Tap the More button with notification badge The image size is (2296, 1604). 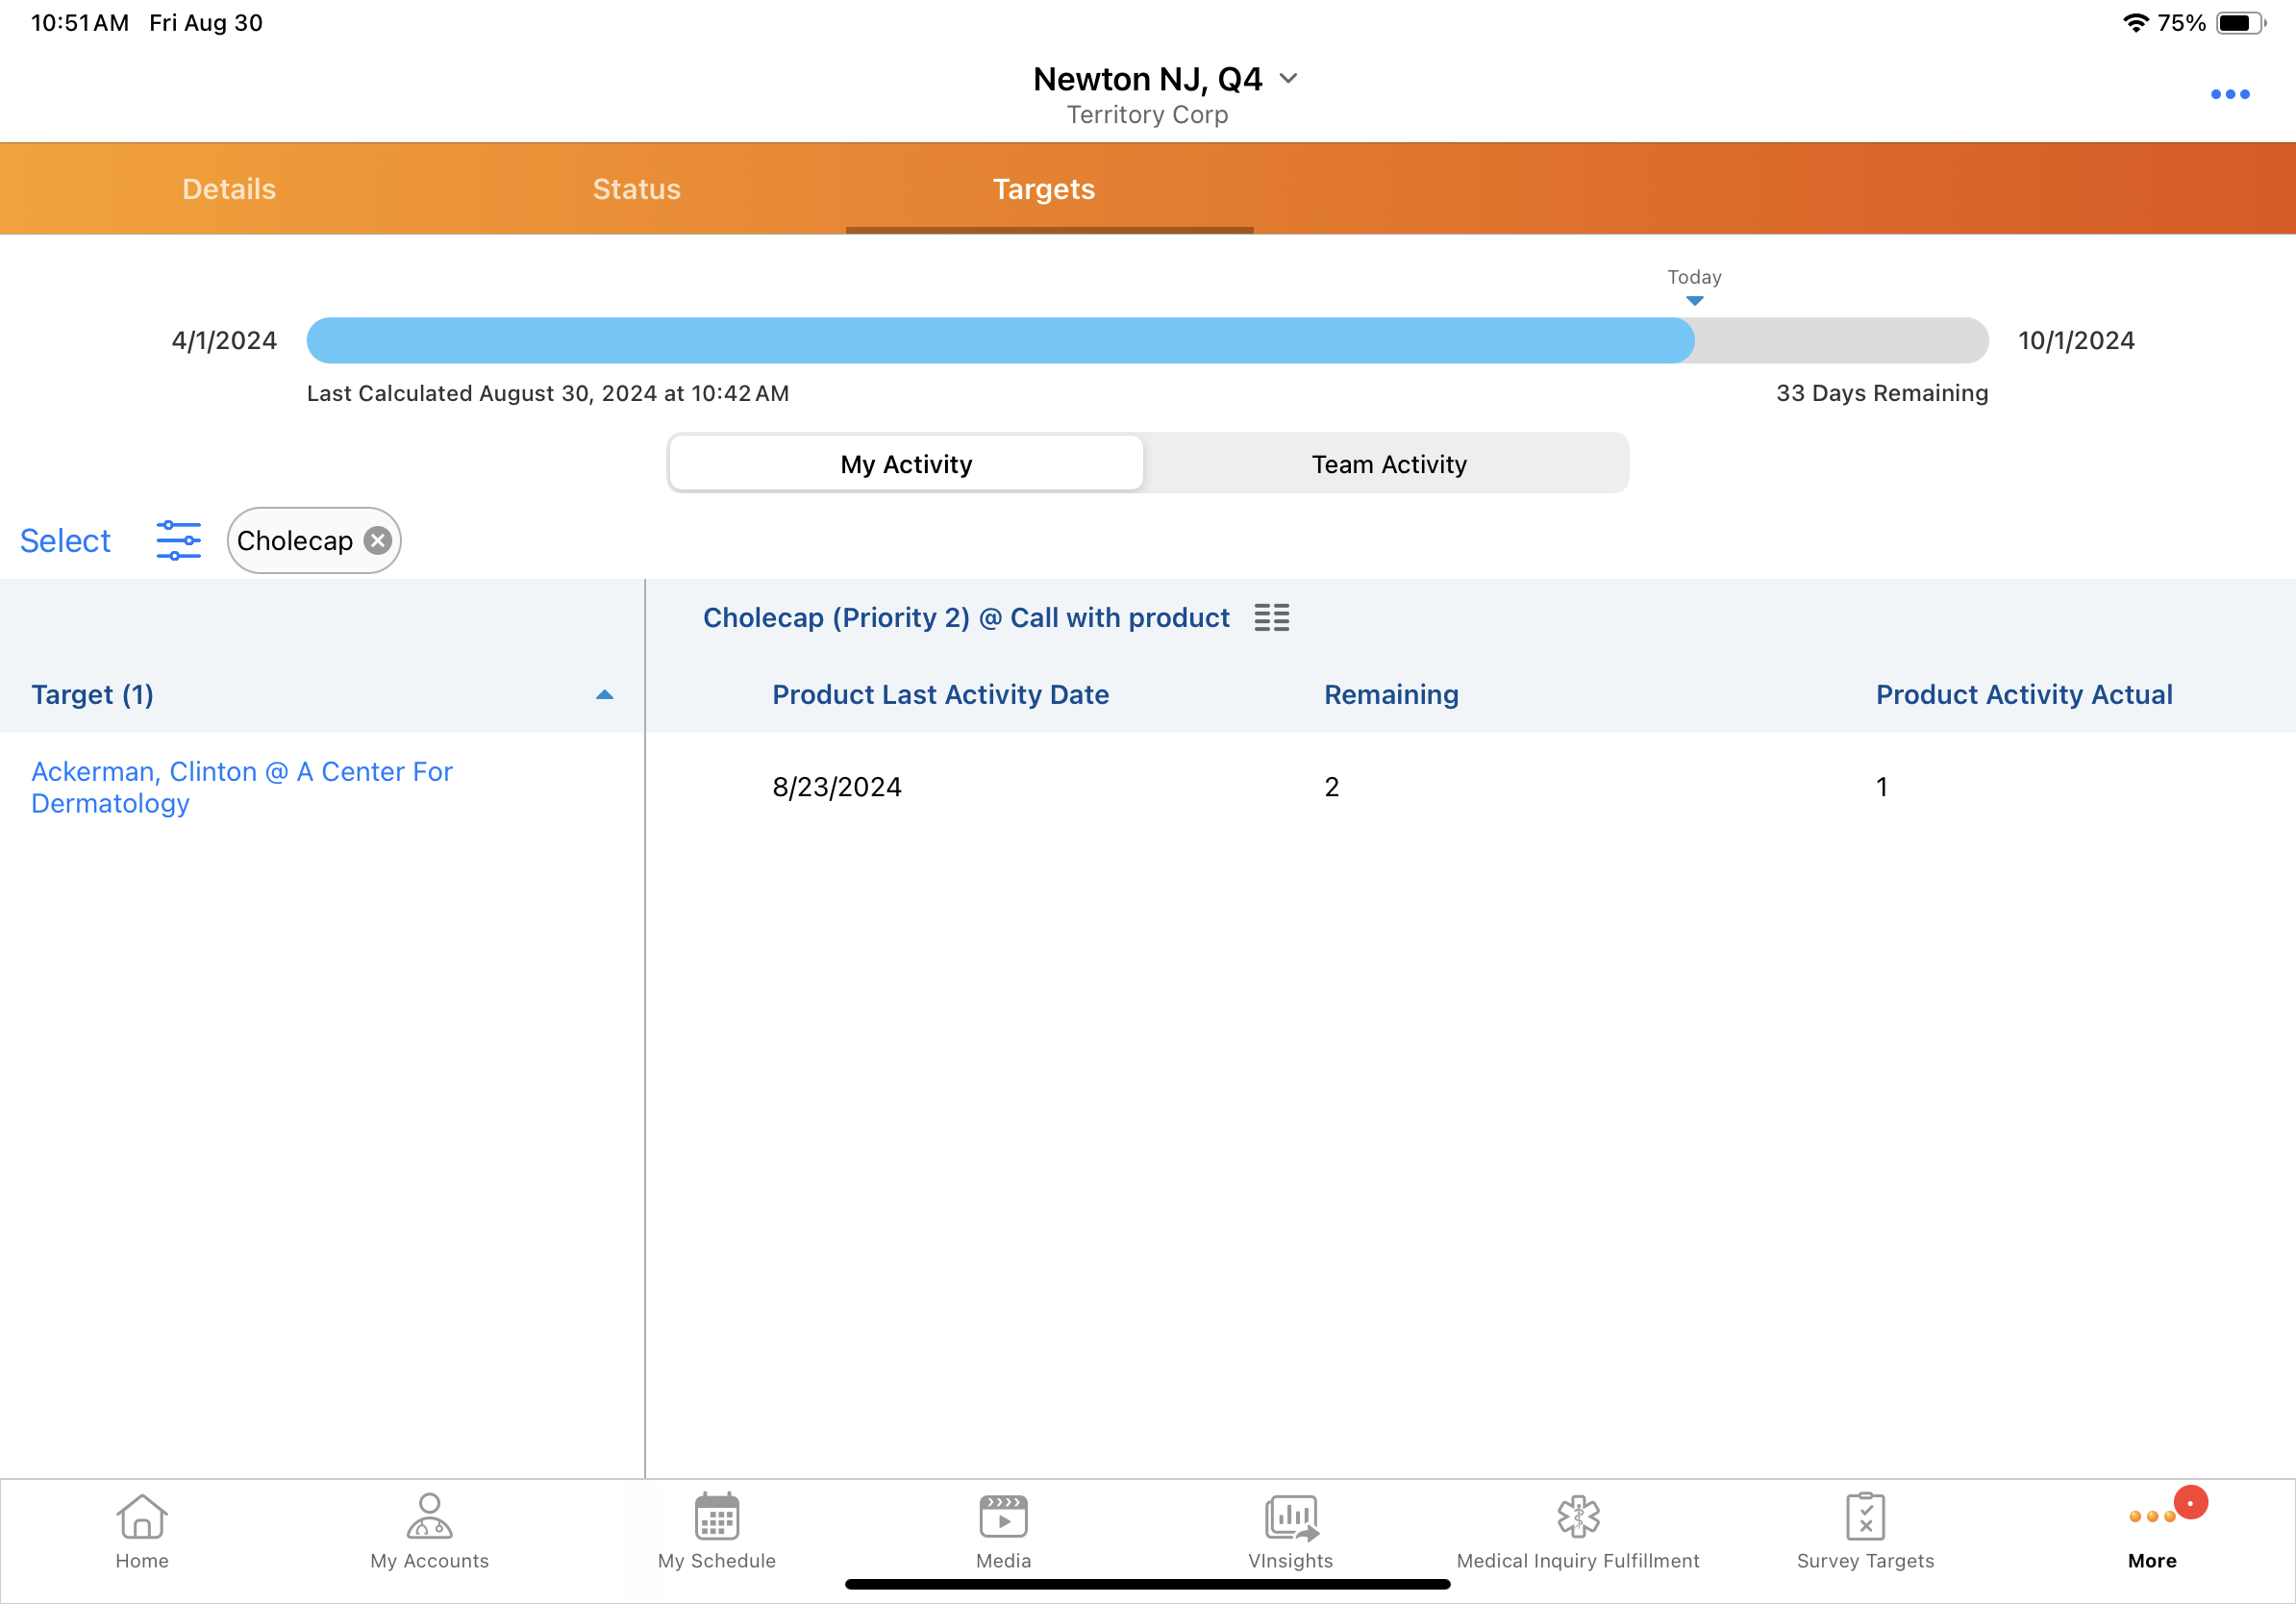(2152, 1529)
